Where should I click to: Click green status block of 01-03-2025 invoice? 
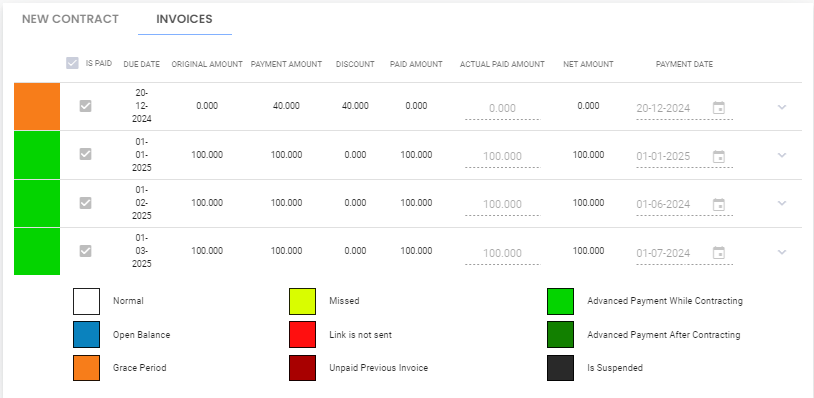click(37, 252)
